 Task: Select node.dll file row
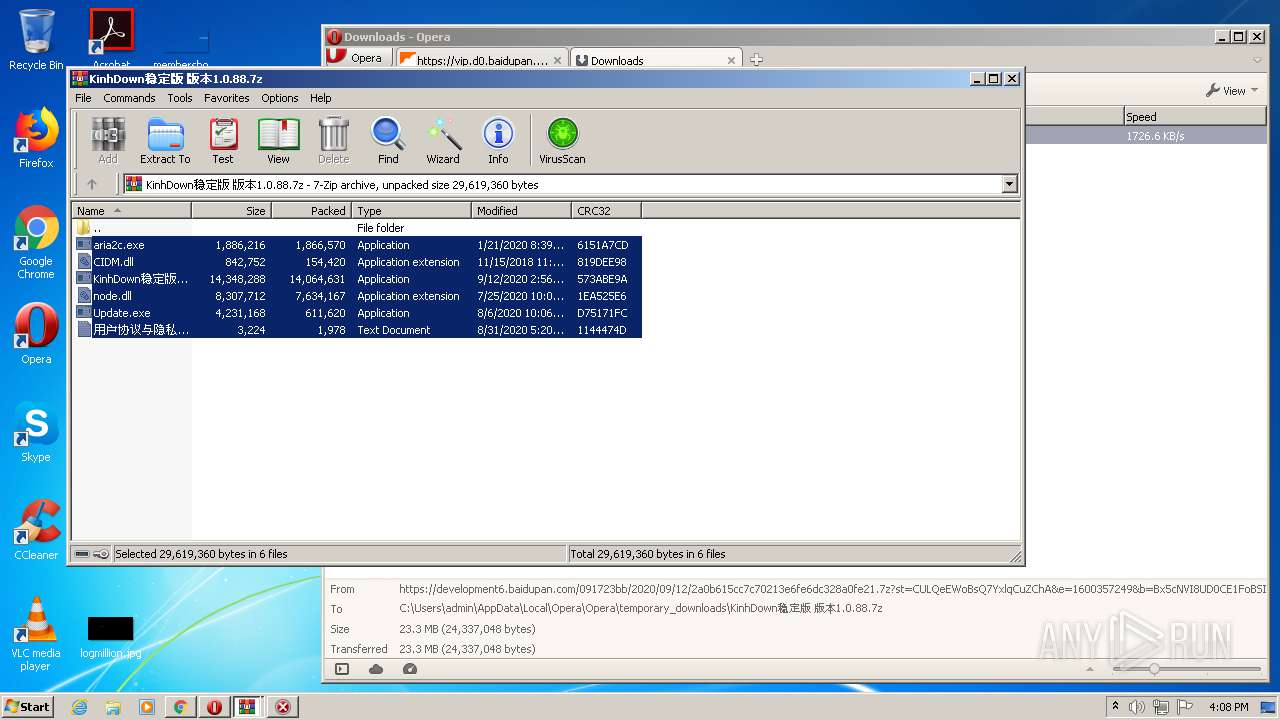(357, 296)
